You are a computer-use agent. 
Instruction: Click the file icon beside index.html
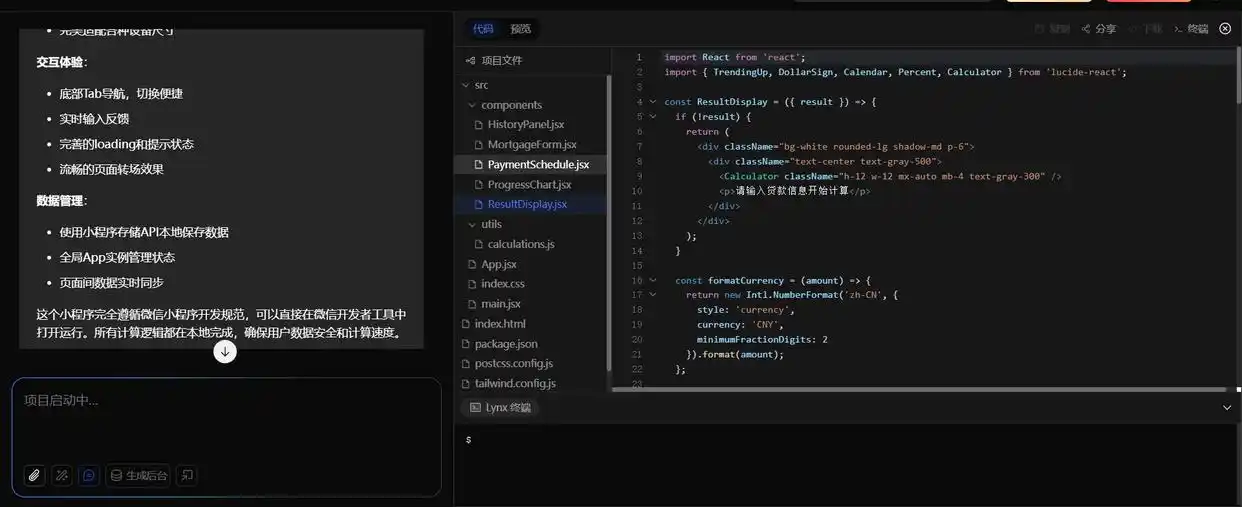pyautogui.click(x=465, y=324)
